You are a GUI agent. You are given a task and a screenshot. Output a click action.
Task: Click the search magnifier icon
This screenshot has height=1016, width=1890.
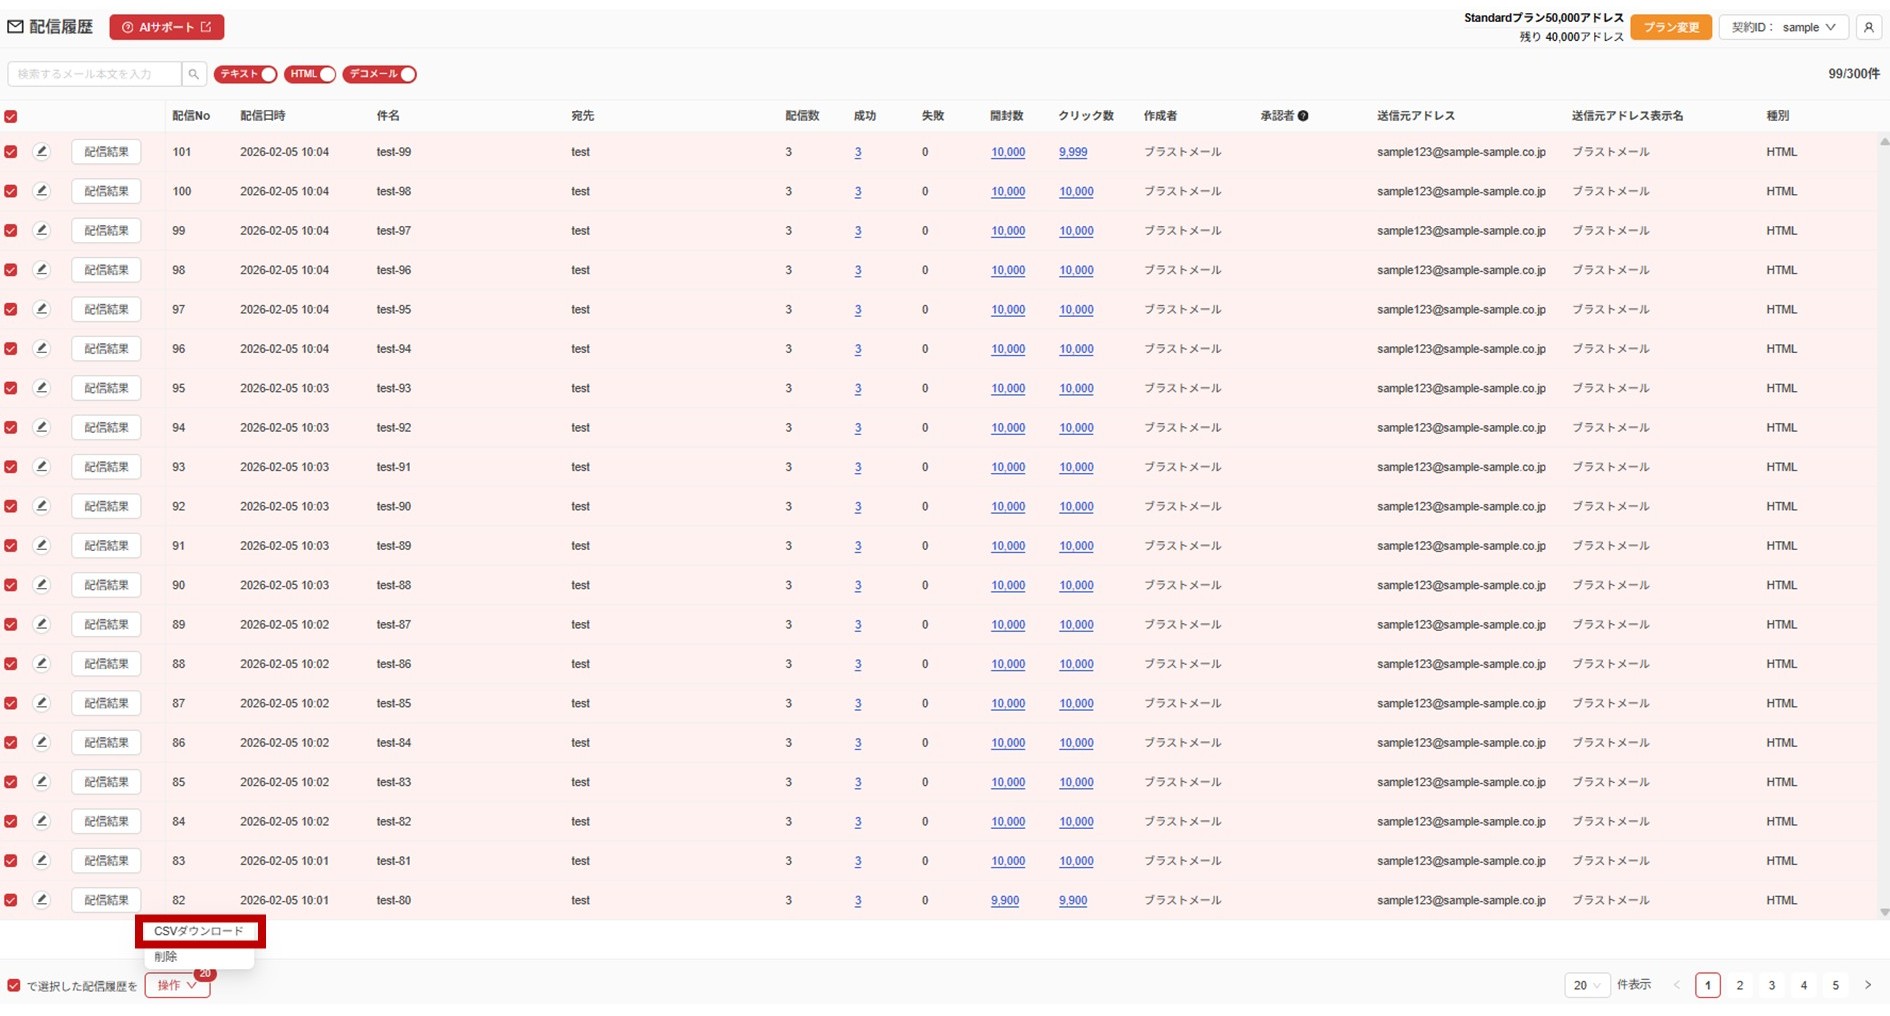(194, 74)
